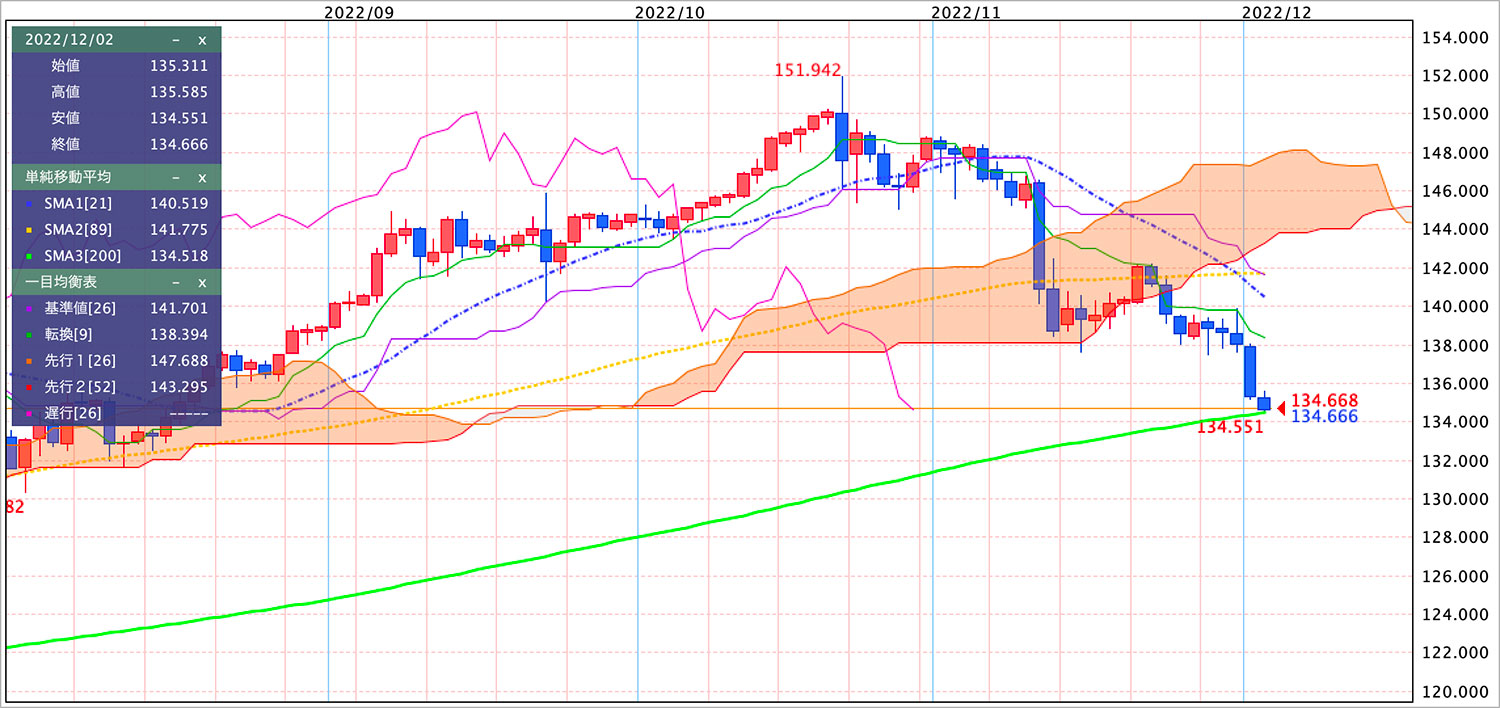Close the 2022/12/02 price panel section
This screenshot has width=1500, height=708.
[202, 40]
